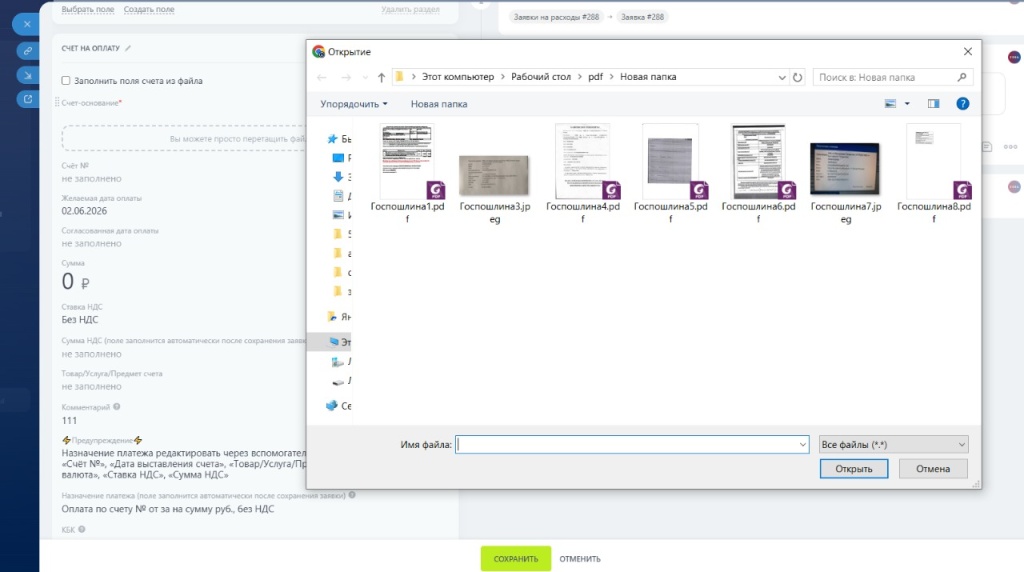
Task: Click the КБК help icon
Action: coord(82,529)
